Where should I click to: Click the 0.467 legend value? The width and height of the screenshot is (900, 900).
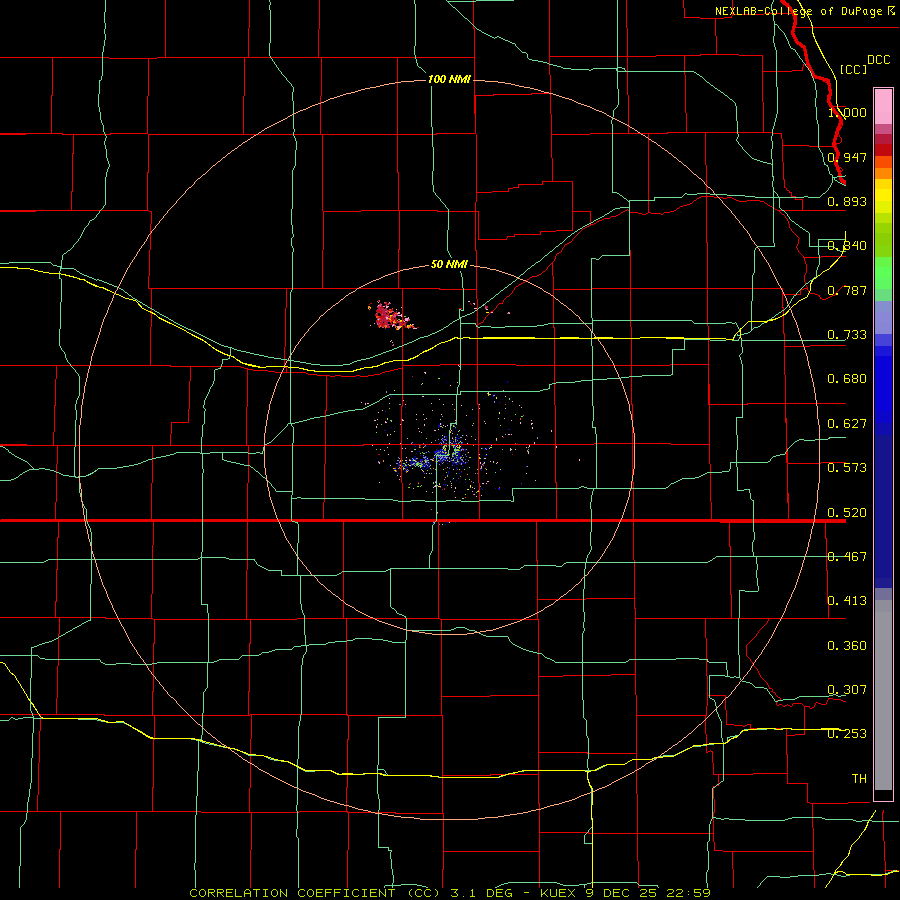pyautogui.click(x=847, y=557)
